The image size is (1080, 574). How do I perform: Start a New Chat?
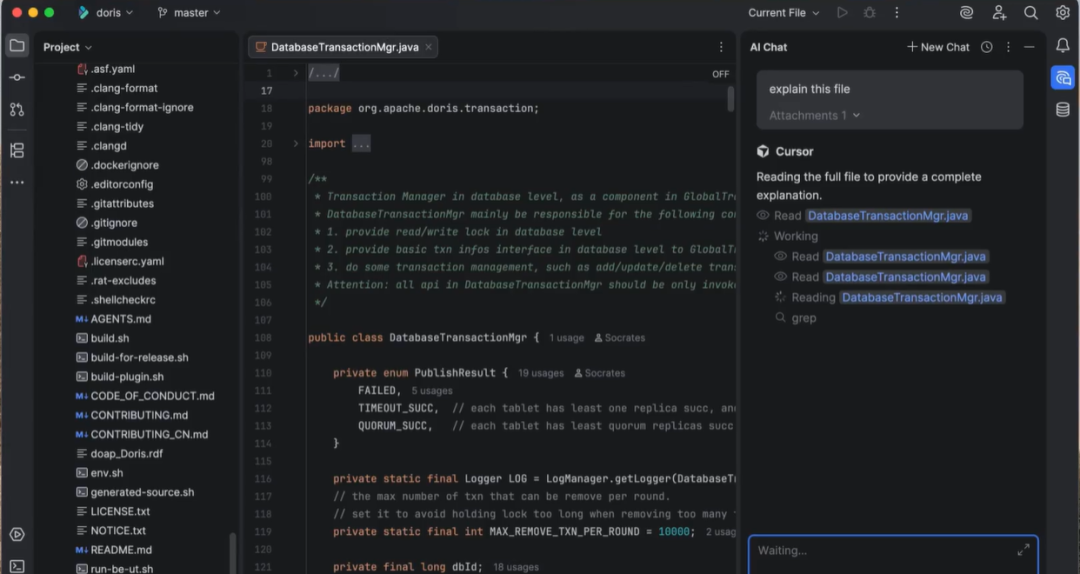click(938, 47)
